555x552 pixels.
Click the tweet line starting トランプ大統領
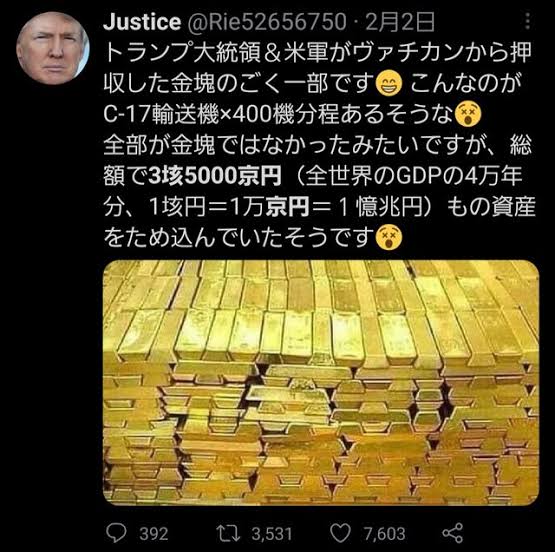tap(317, 53)
